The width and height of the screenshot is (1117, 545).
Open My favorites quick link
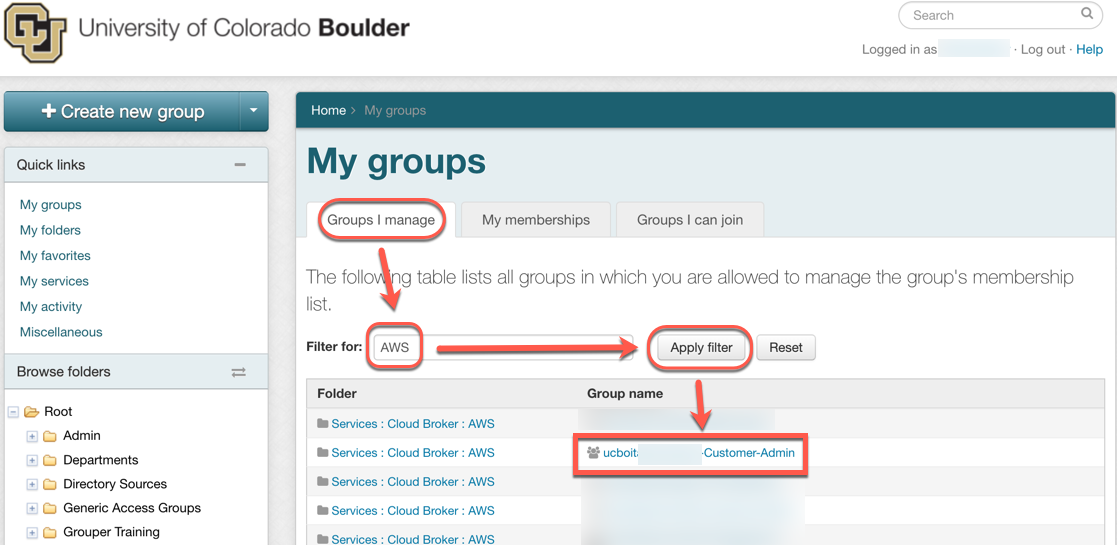[55, 255]
